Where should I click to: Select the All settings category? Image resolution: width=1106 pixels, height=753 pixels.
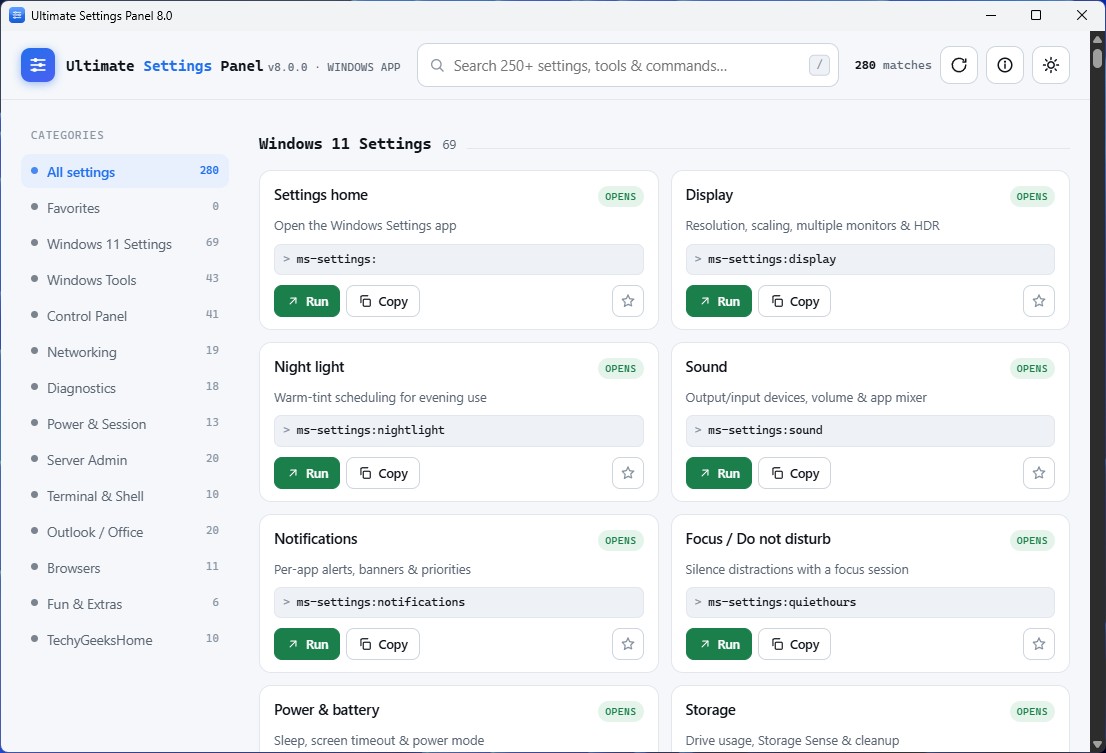125,171
